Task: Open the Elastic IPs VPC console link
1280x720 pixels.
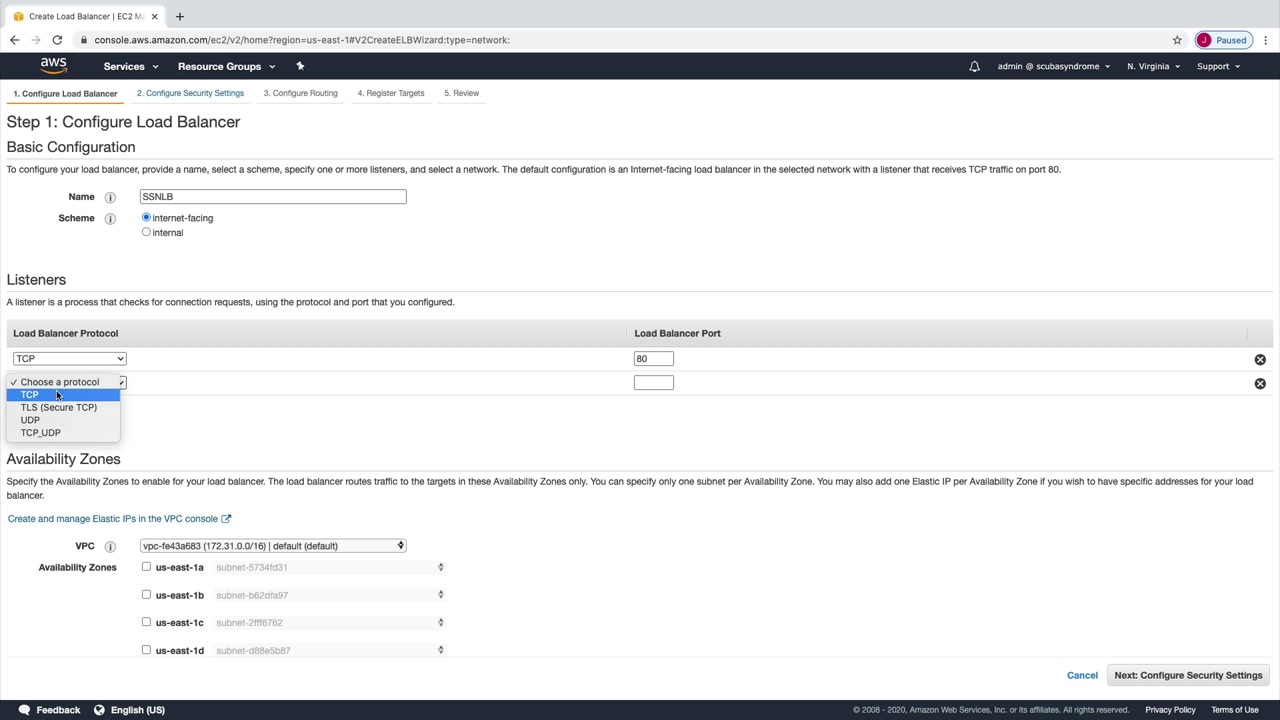Action: [119, 519]
